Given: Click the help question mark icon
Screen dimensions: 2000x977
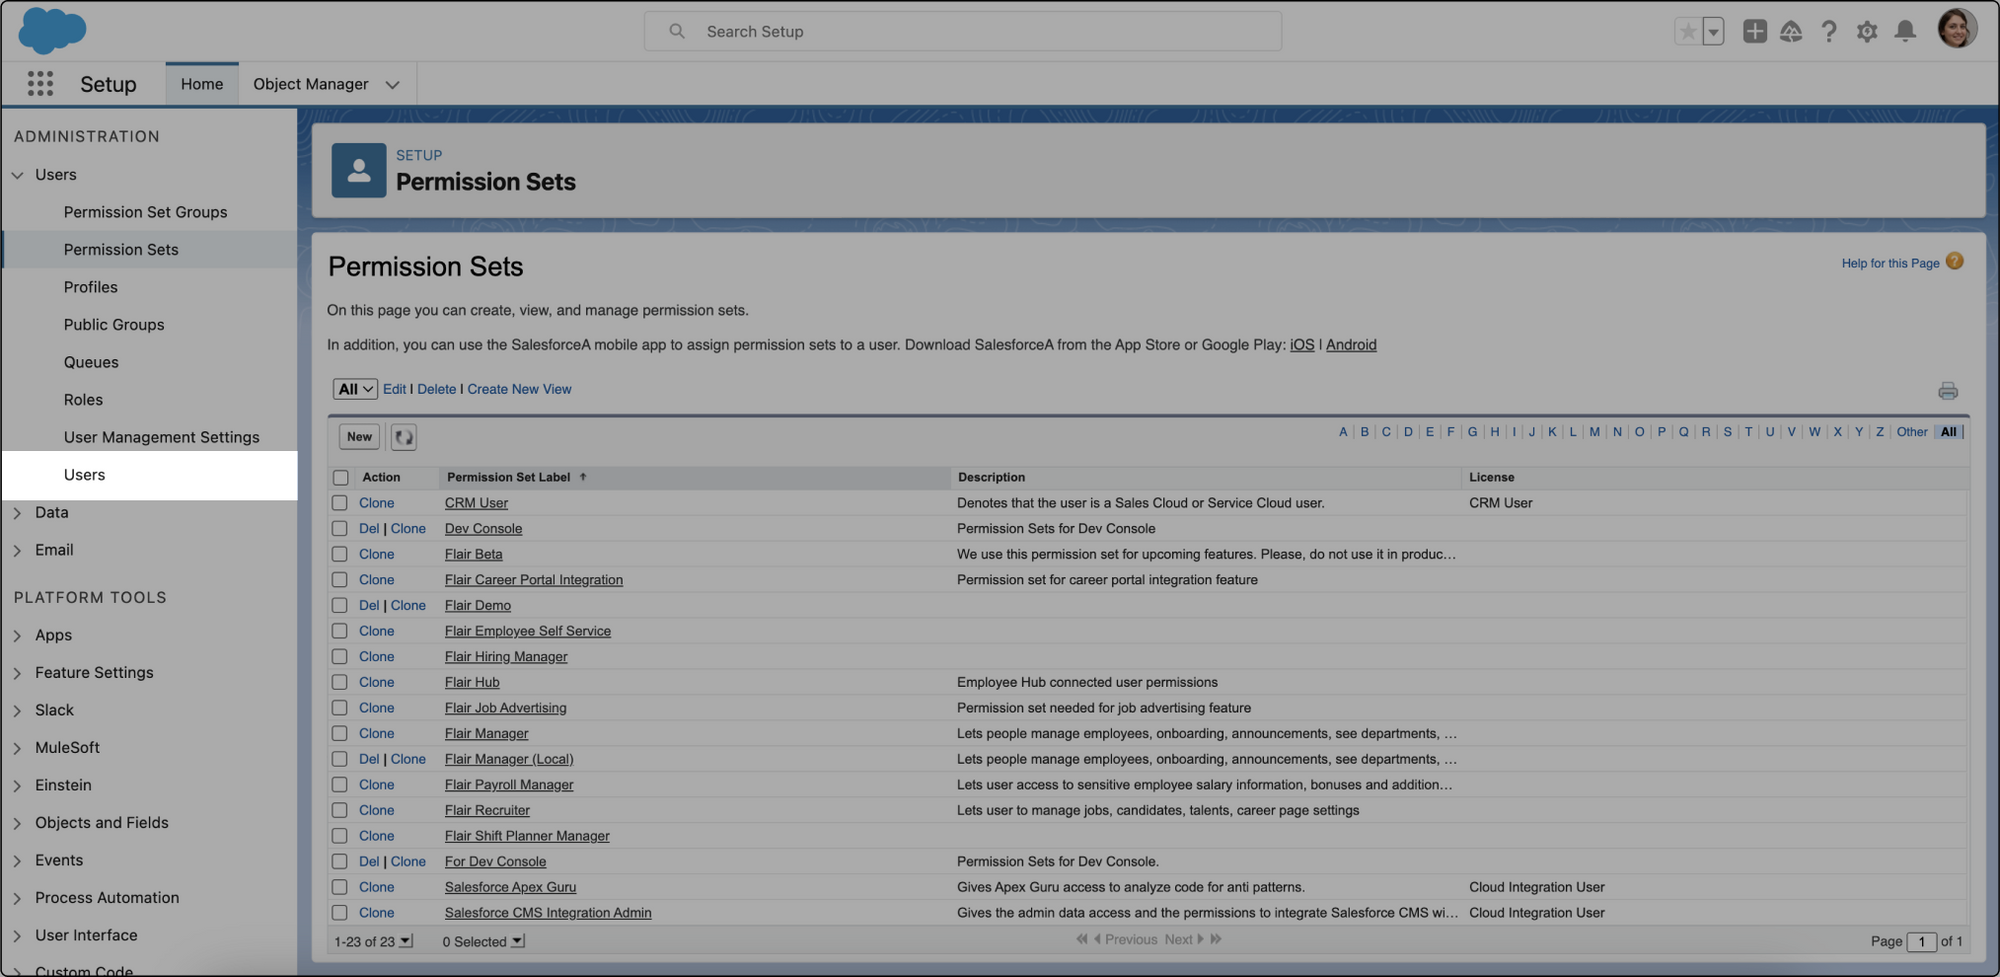Looking at the screenshot, I should pos(1828,31).
